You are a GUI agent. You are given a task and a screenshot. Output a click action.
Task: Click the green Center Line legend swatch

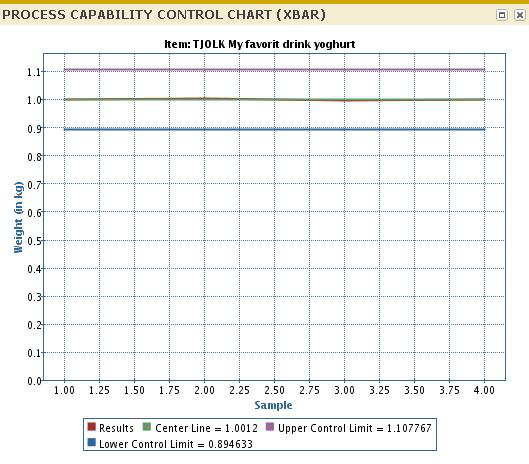147,427
